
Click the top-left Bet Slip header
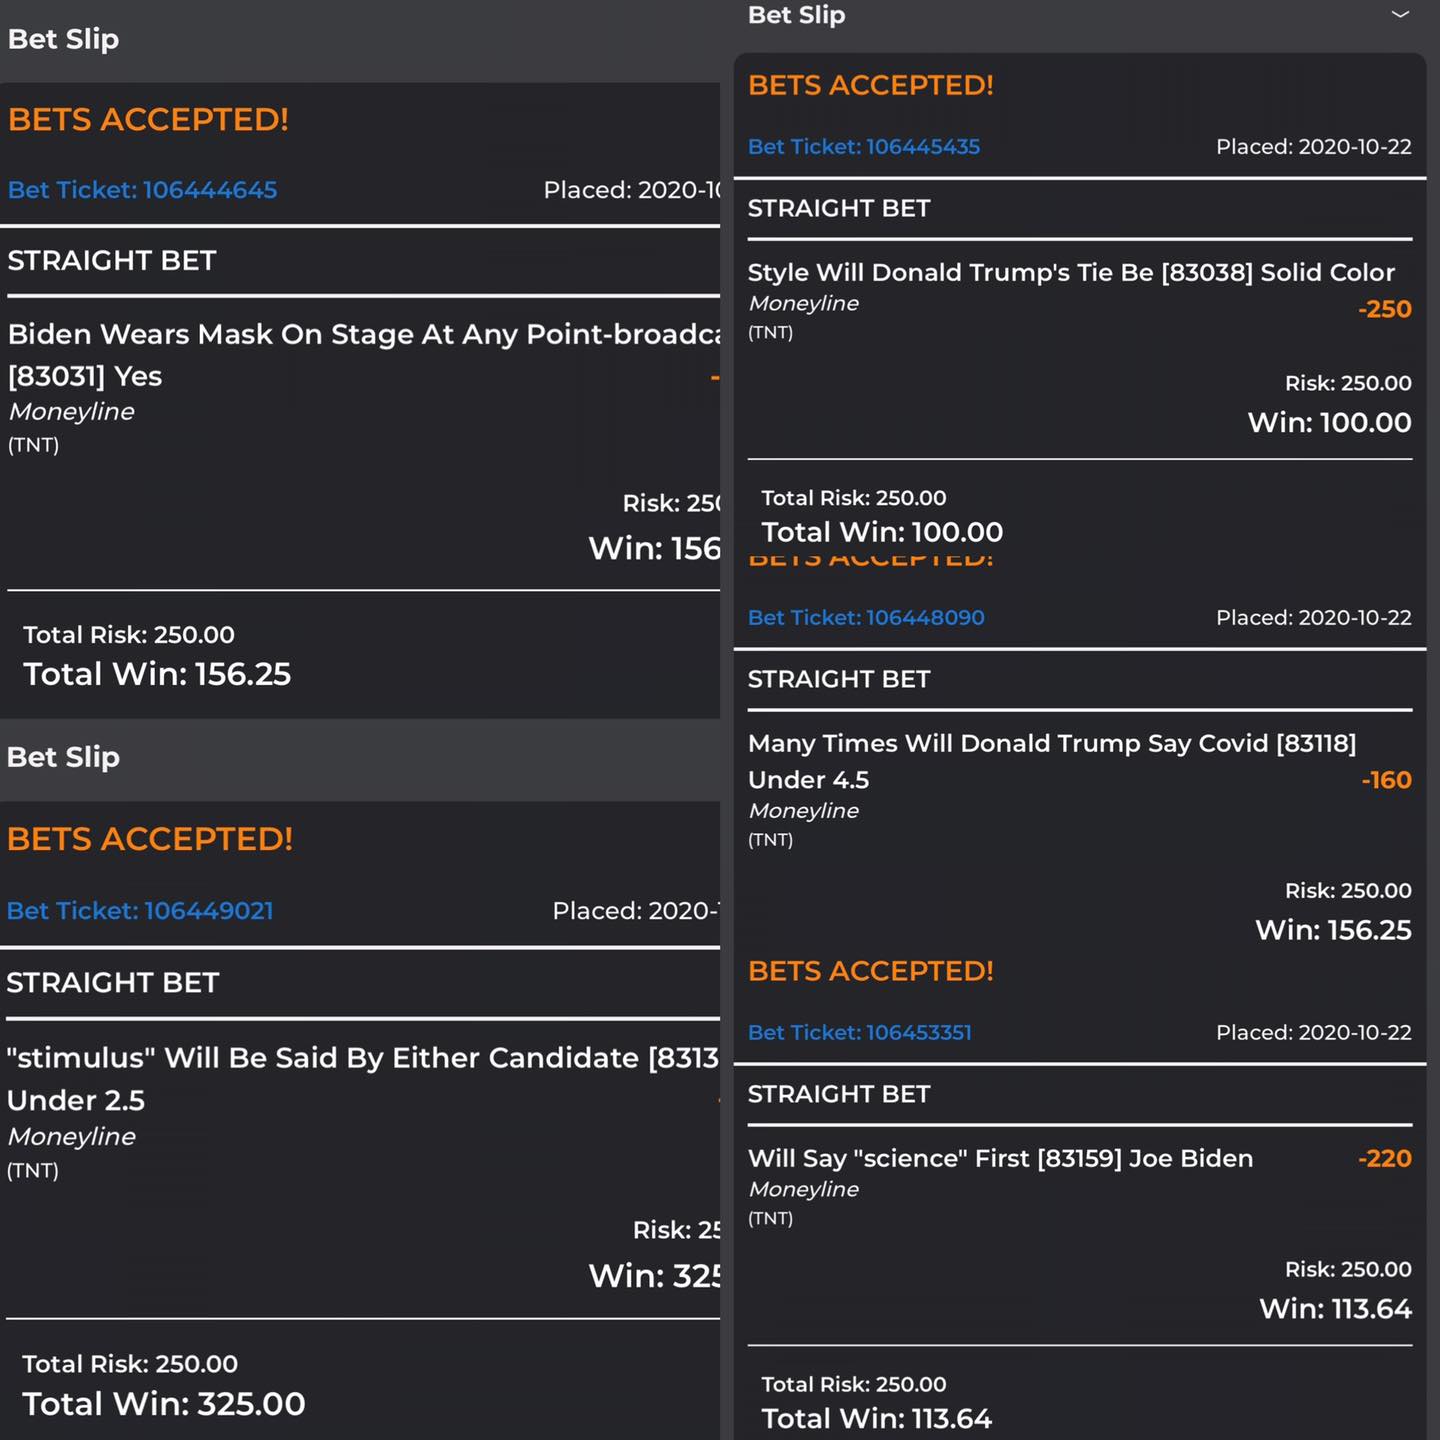[x=64, y=40]
